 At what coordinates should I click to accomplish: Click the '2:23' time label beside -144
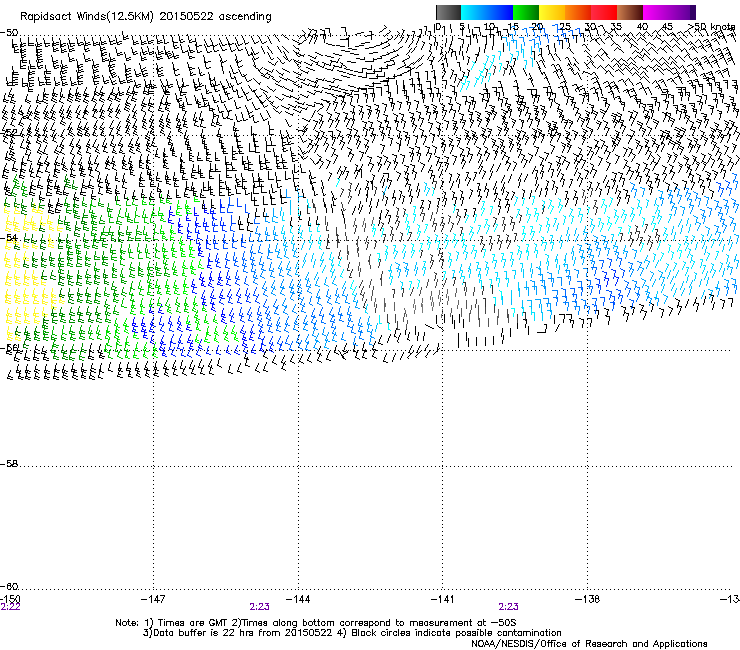tap(260, 607)
